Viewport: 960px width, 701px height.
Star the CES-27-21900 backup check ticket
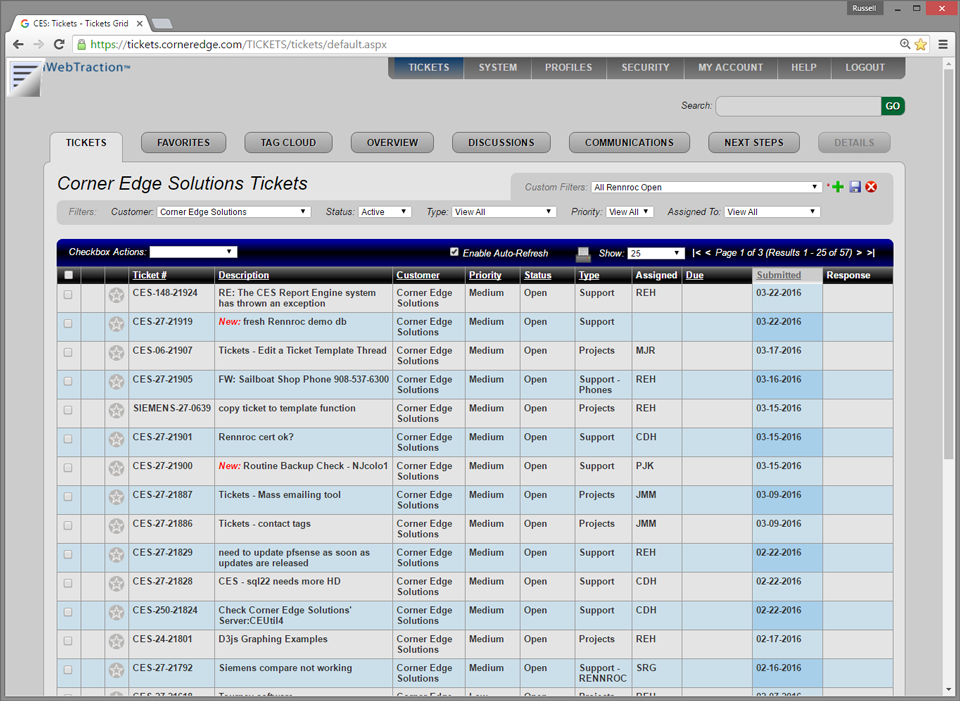pos(116,468)
